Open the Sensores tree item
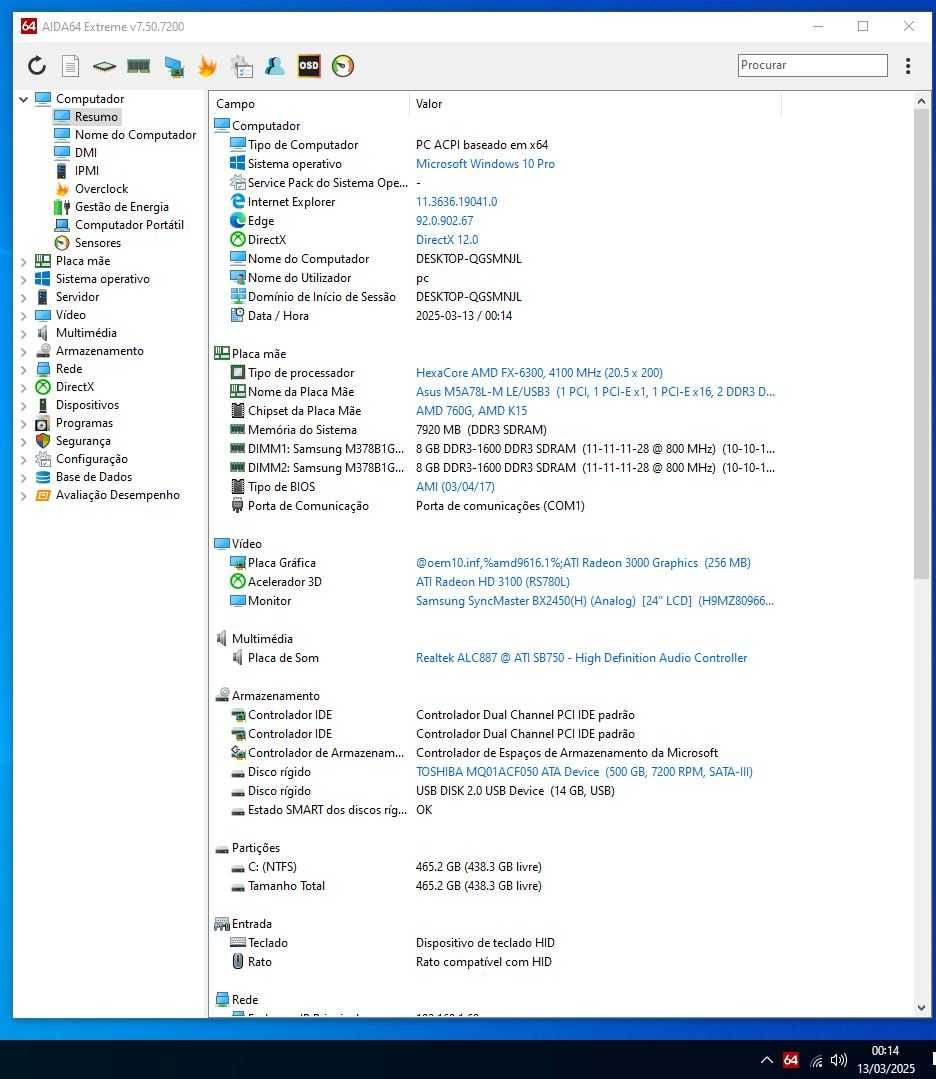 [x=98, y=242]
